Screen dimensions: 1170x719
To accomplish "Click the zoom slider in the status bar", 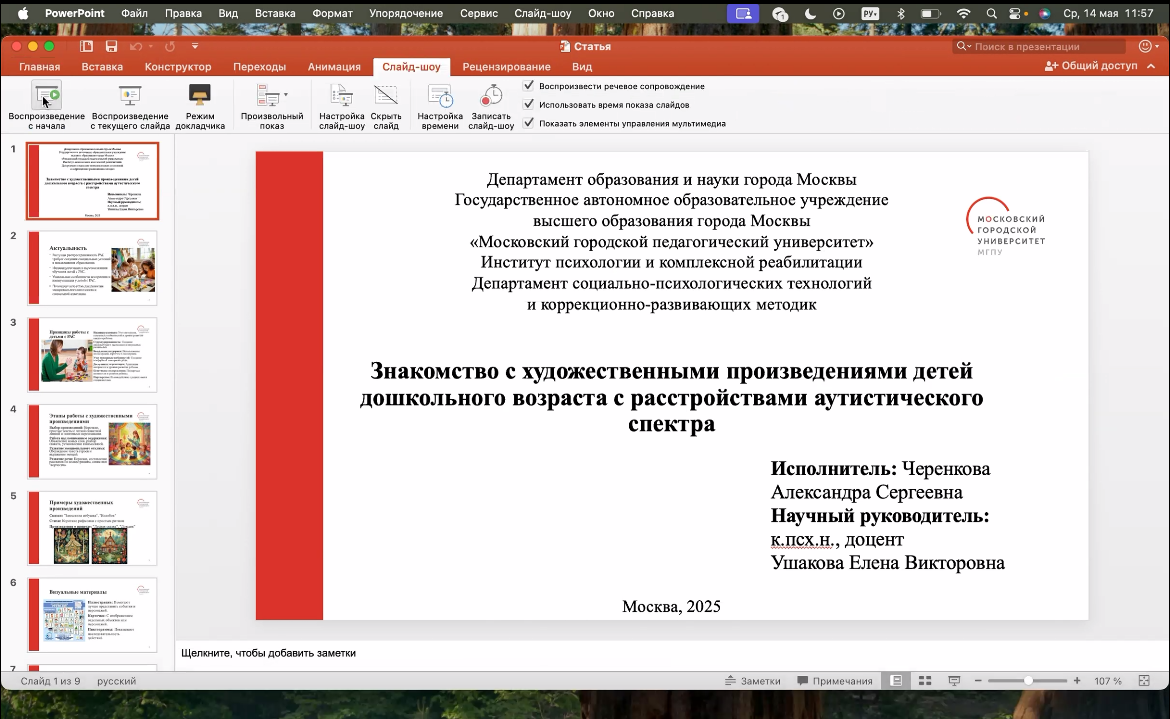I will [x=1027, y=681].
